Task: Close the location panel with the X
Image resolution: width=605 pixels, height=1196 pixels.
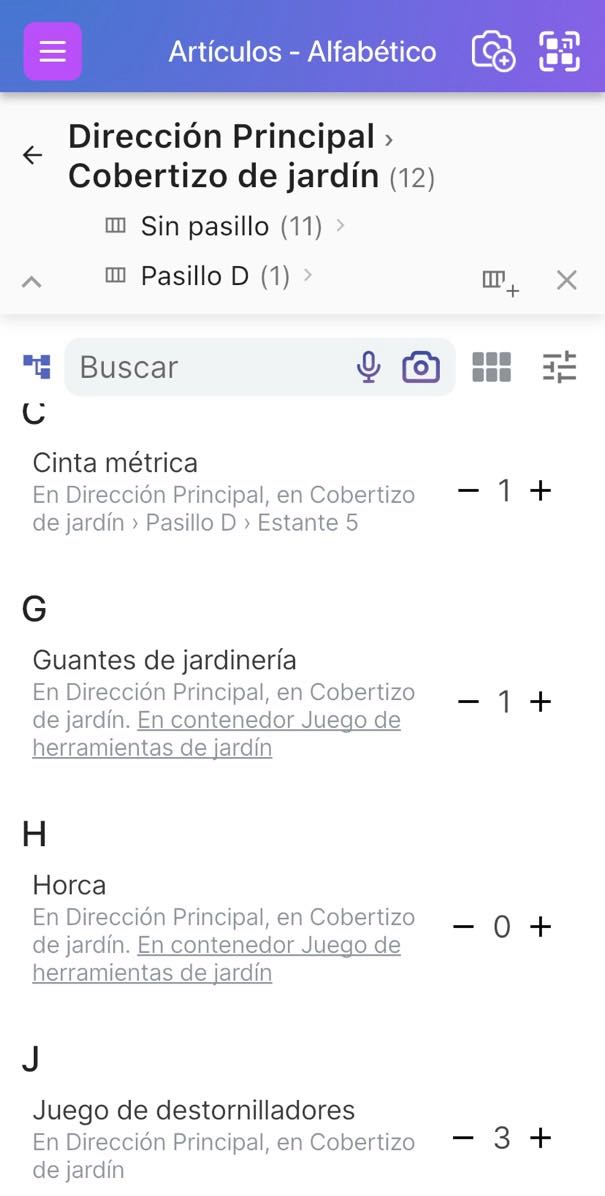Action: [567, 281]
